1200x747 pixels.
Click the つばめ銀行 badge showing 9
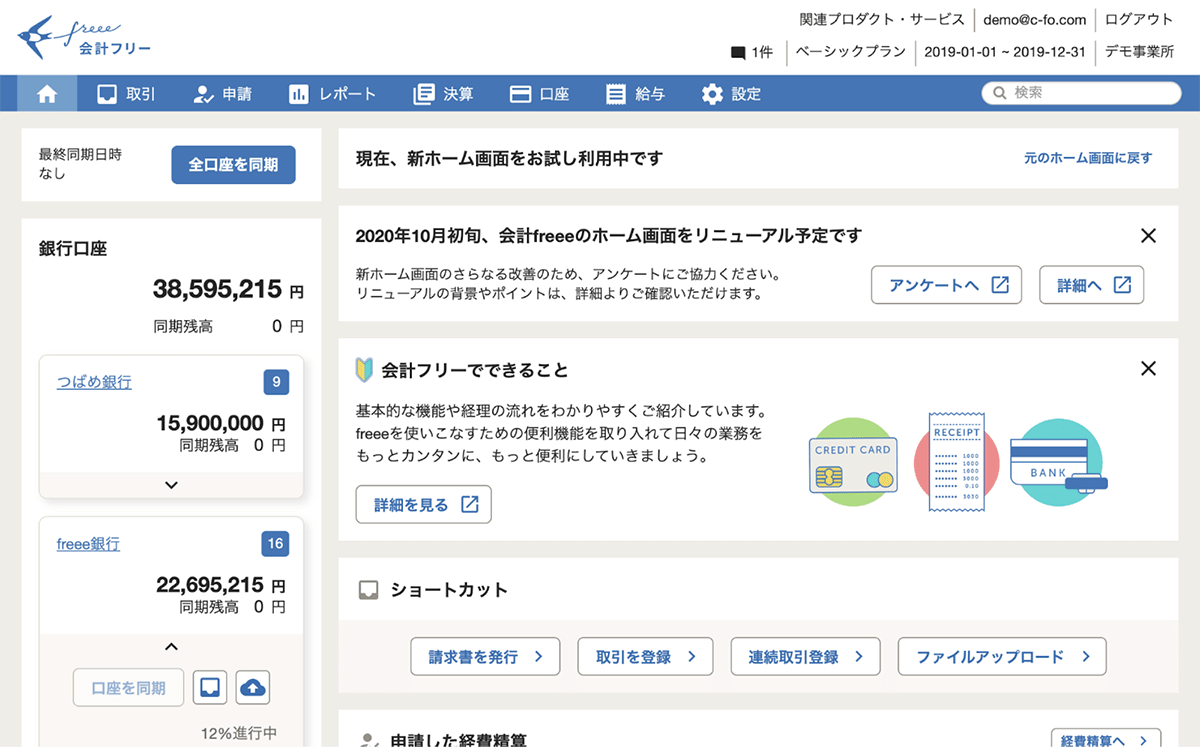click(x=276, y=382)
